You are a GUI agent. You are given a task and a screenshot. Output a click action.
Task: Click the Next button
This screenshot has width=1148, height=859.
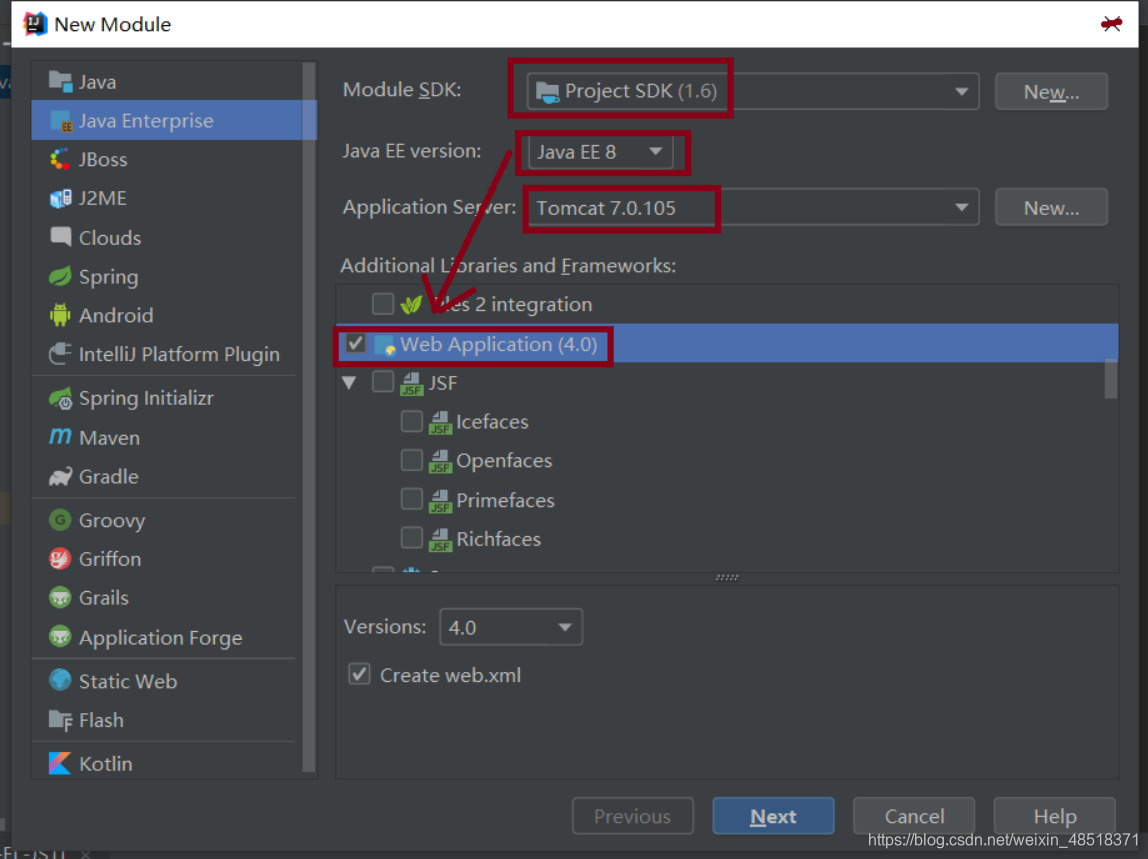click(773, 816)
